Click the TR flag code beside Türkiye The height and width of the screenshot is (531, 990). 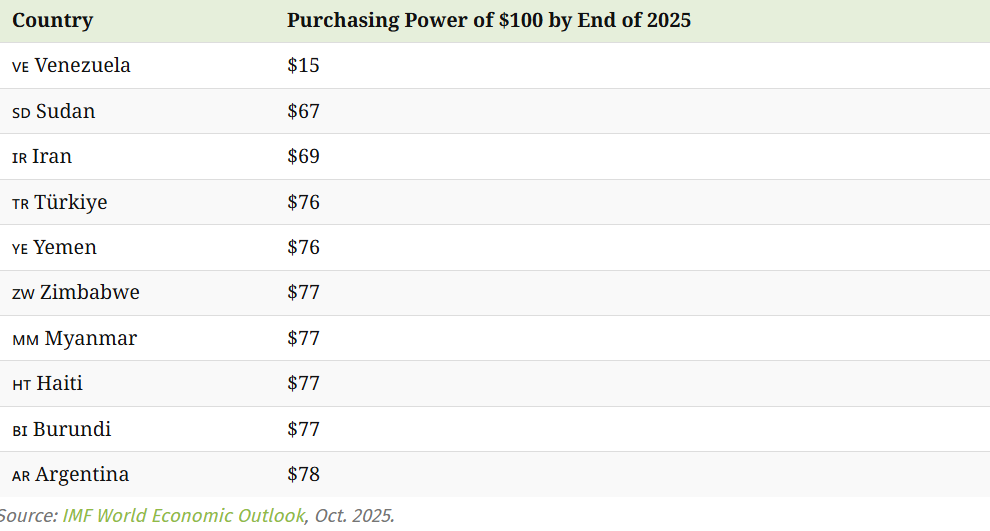click(x=20, y=204)
